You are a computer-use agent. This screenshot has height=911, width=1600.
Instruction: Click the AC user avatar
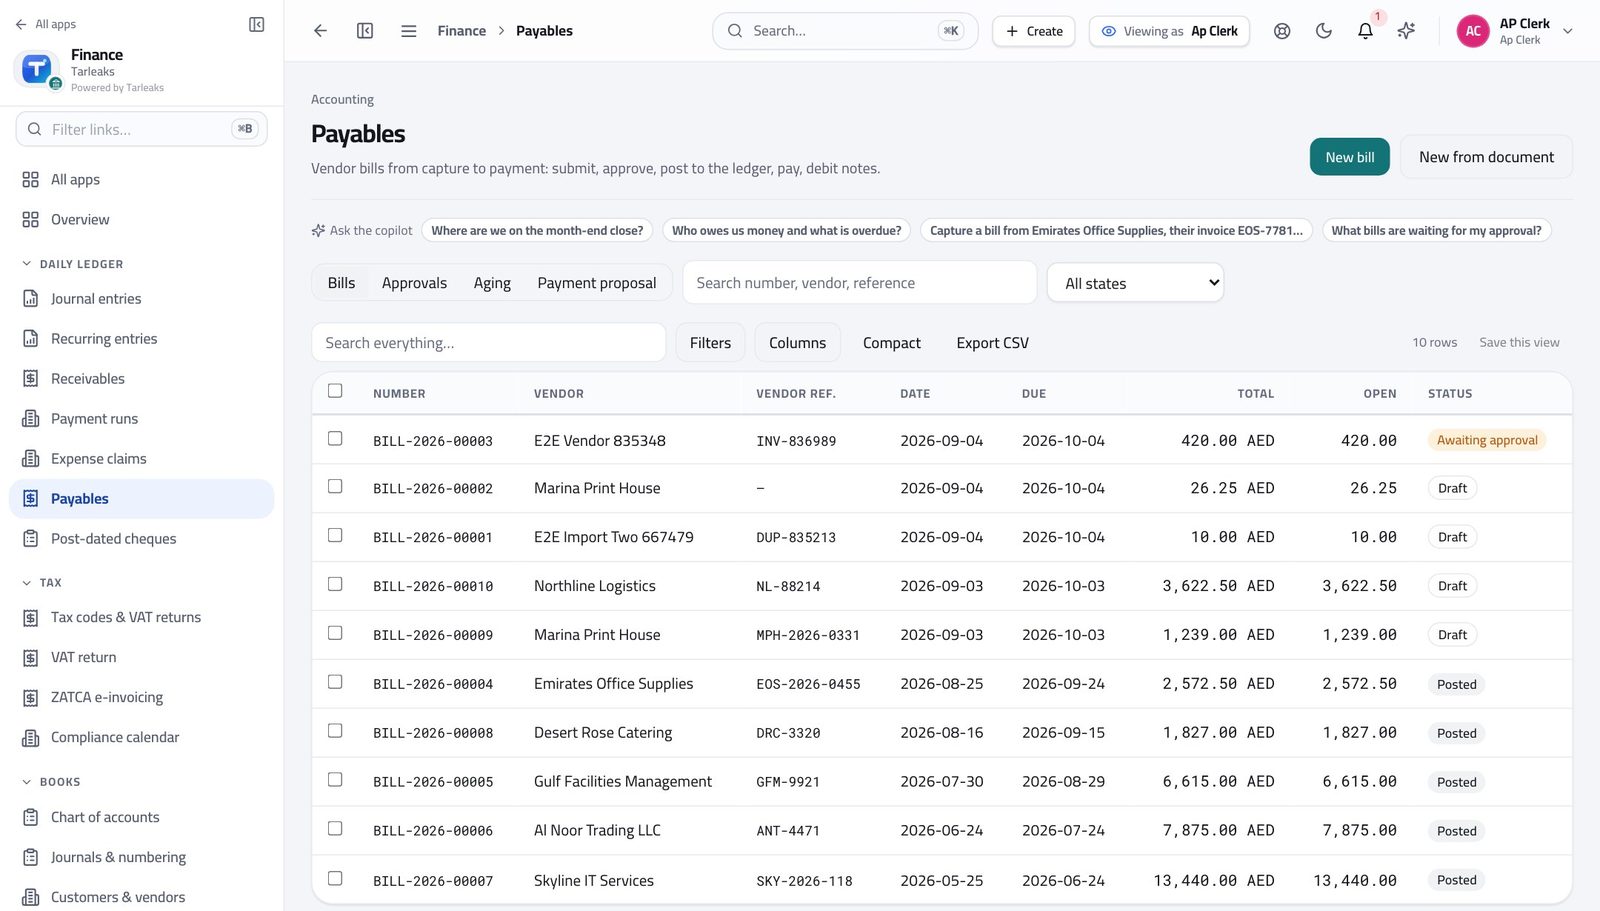click(x=1473, y=31)
